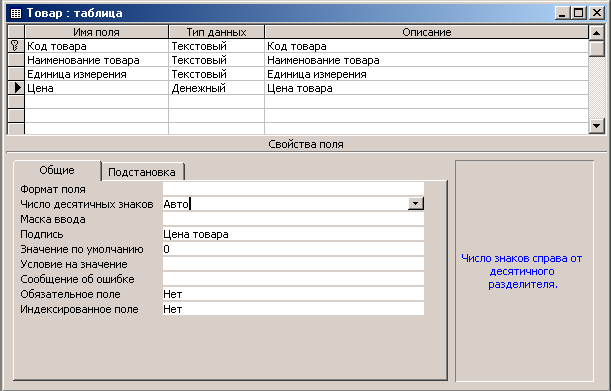Close the Товар table window

tap(597, 13)
